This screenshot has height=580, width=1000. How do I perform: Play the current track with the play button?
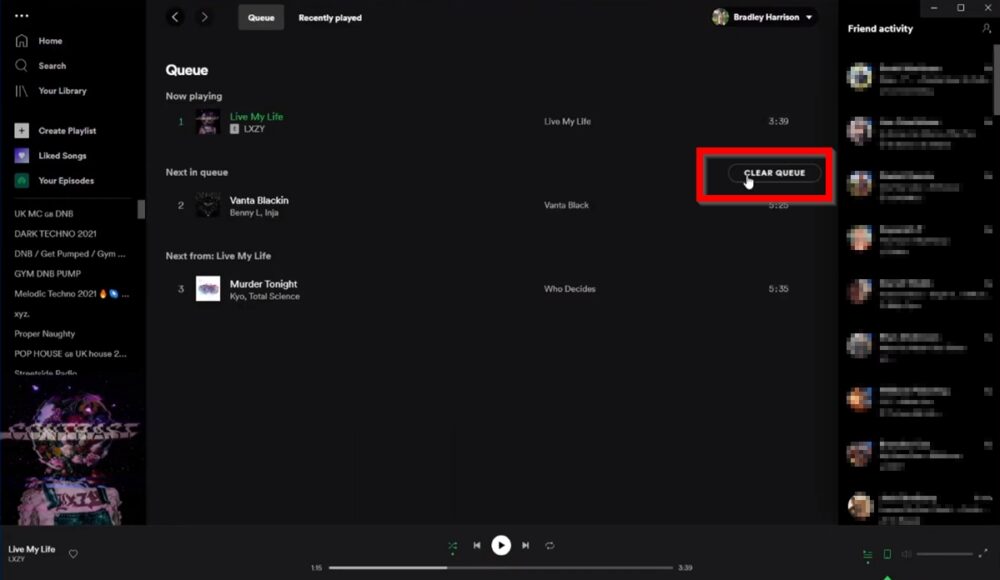click(x=501, y=545)
